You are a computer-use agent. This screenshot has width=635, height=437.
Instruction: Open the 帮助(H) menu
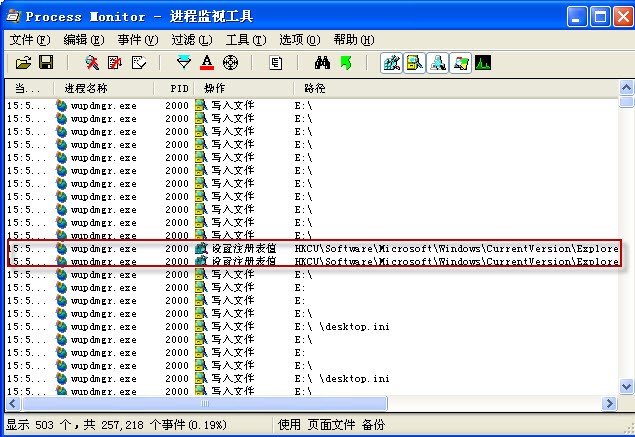tap(354, 40)
